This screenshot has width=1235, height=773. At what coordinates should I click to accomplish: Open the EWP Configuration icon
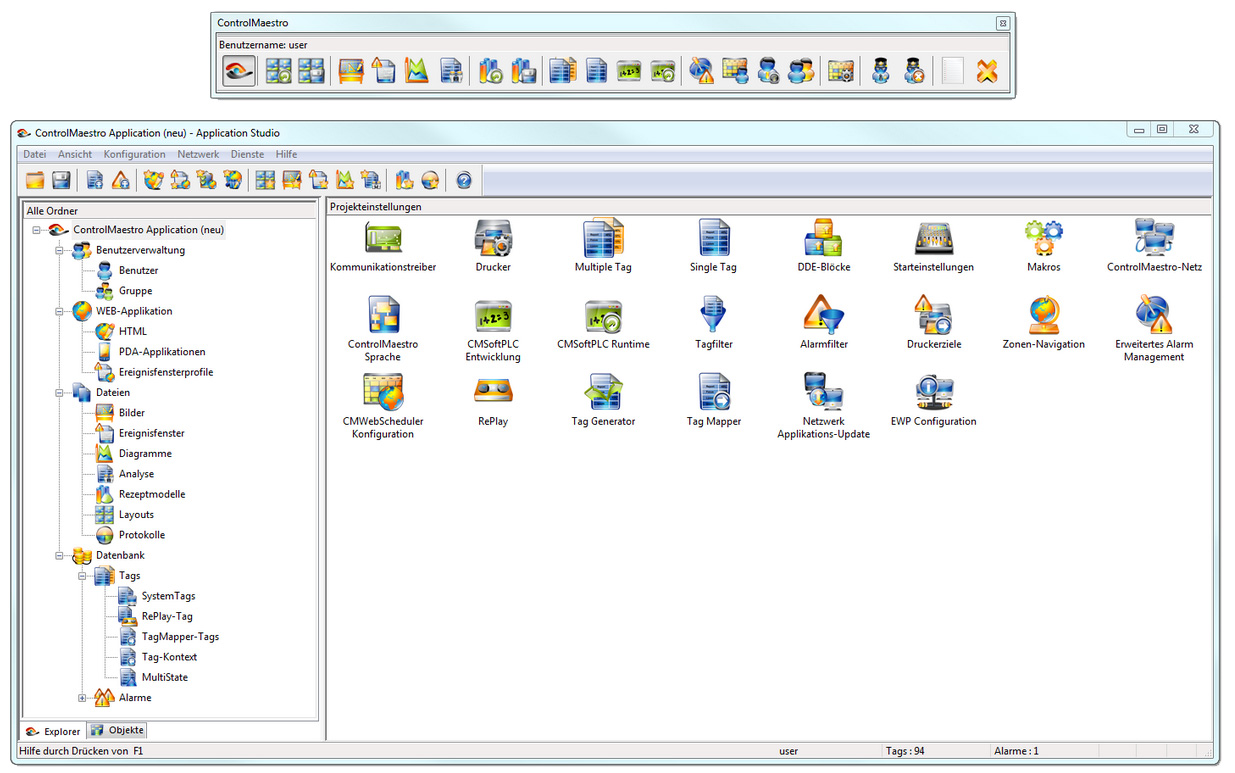coord(933,392)
